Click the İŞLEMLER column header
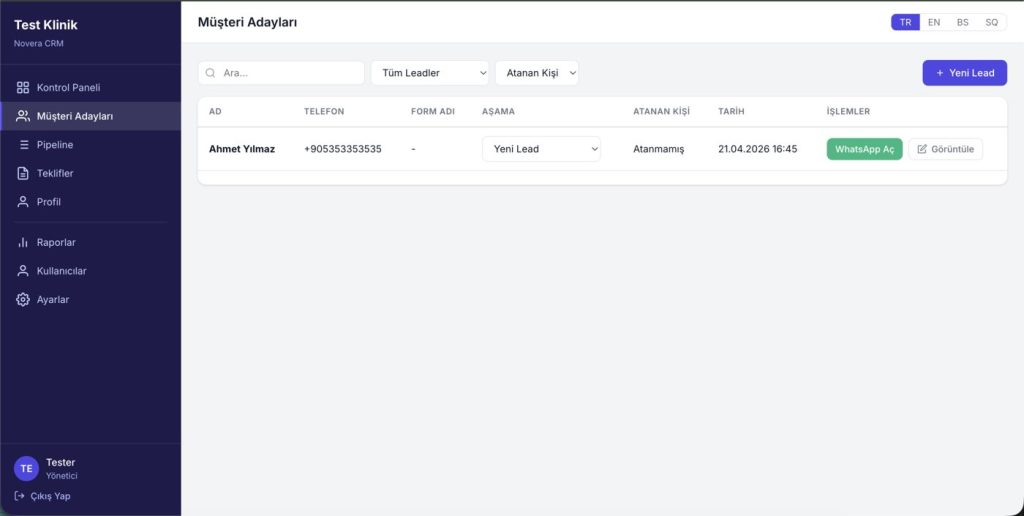This screenshot has height=516, width=1024. click(848, 112)
